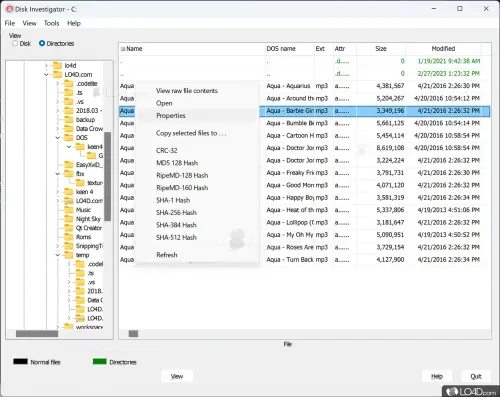This screenshot has height=397, width=500.
Task: Select the Aqua - Turn Back file row
Action: click(x=304, y=260)
